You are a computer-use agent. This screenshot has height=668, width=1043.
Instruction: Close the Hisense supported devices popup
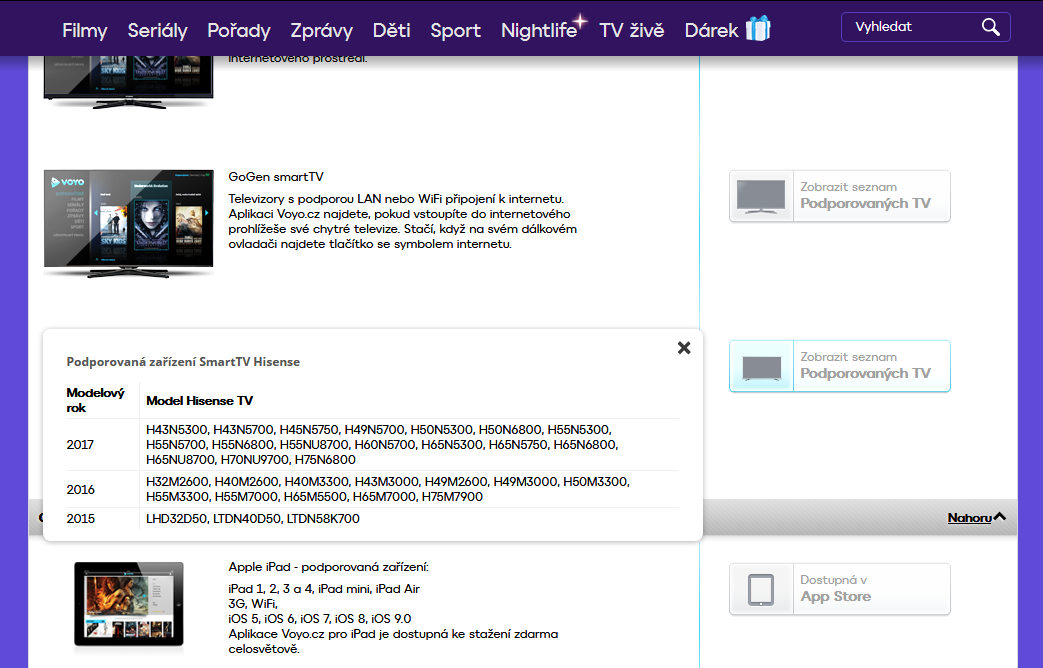pos(684,348)
